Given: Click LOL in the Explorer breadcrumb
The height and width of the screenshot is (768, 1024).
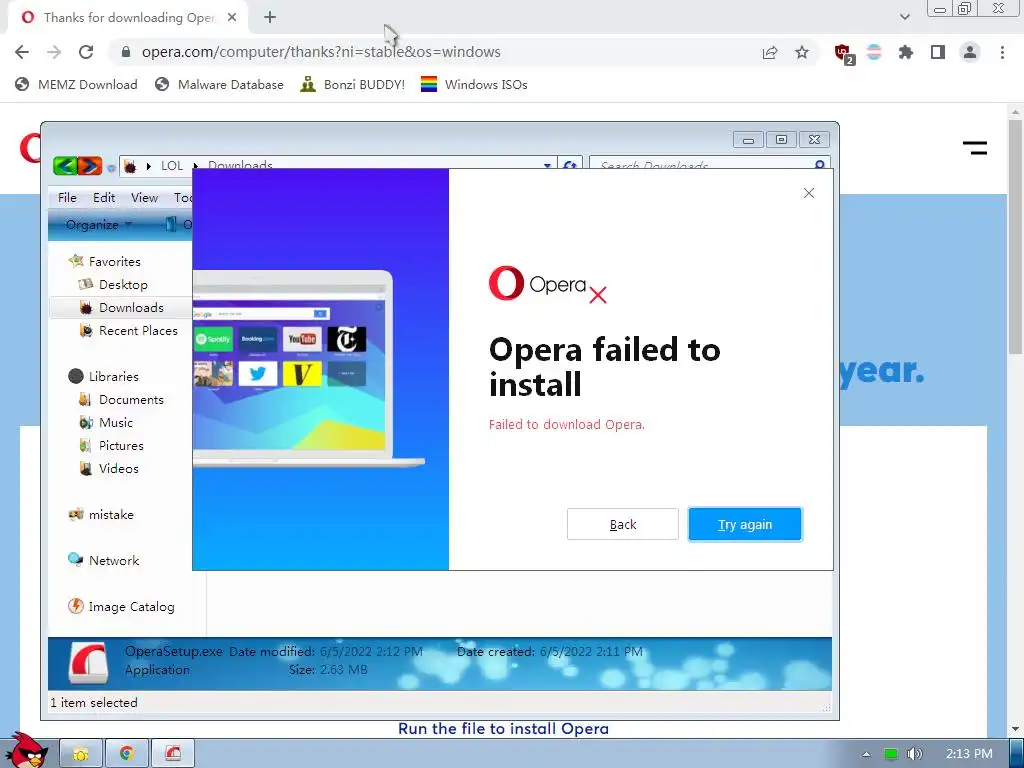Looking at the screenshot, I should coord(172,166).
